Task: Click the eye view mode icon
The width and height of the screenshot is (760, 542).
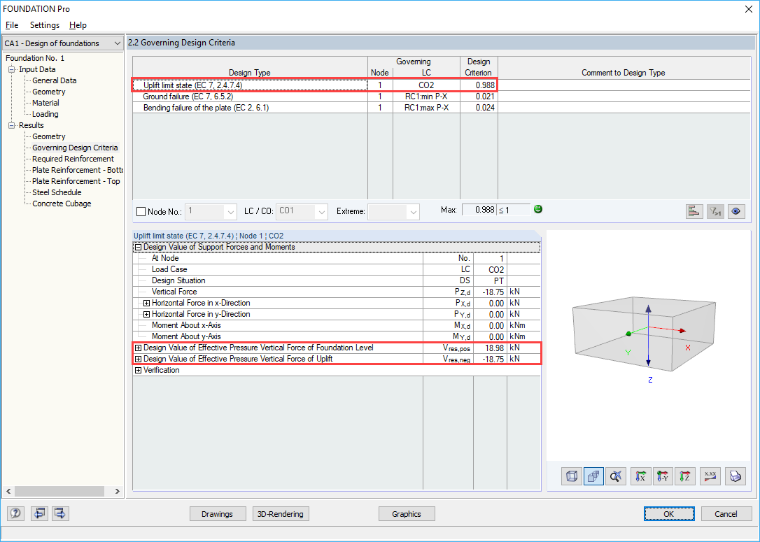Action: tap(736, 211)
